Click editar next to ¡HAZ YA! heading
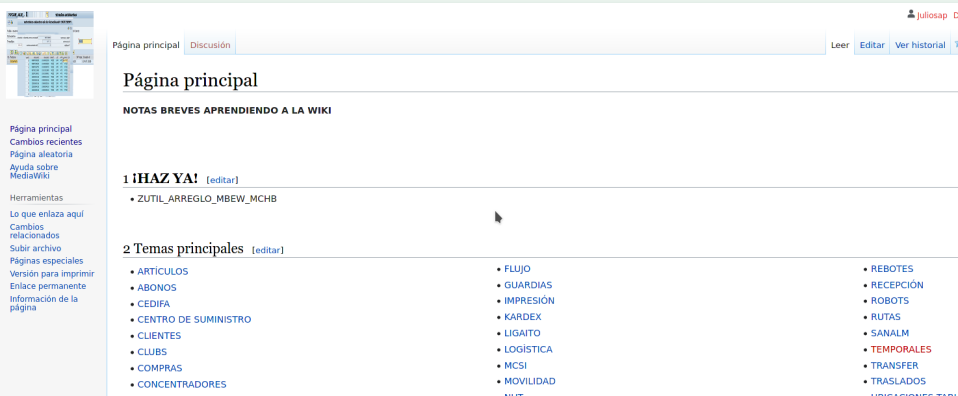Viewport: 958px width, 396px height. click(222, 180)
